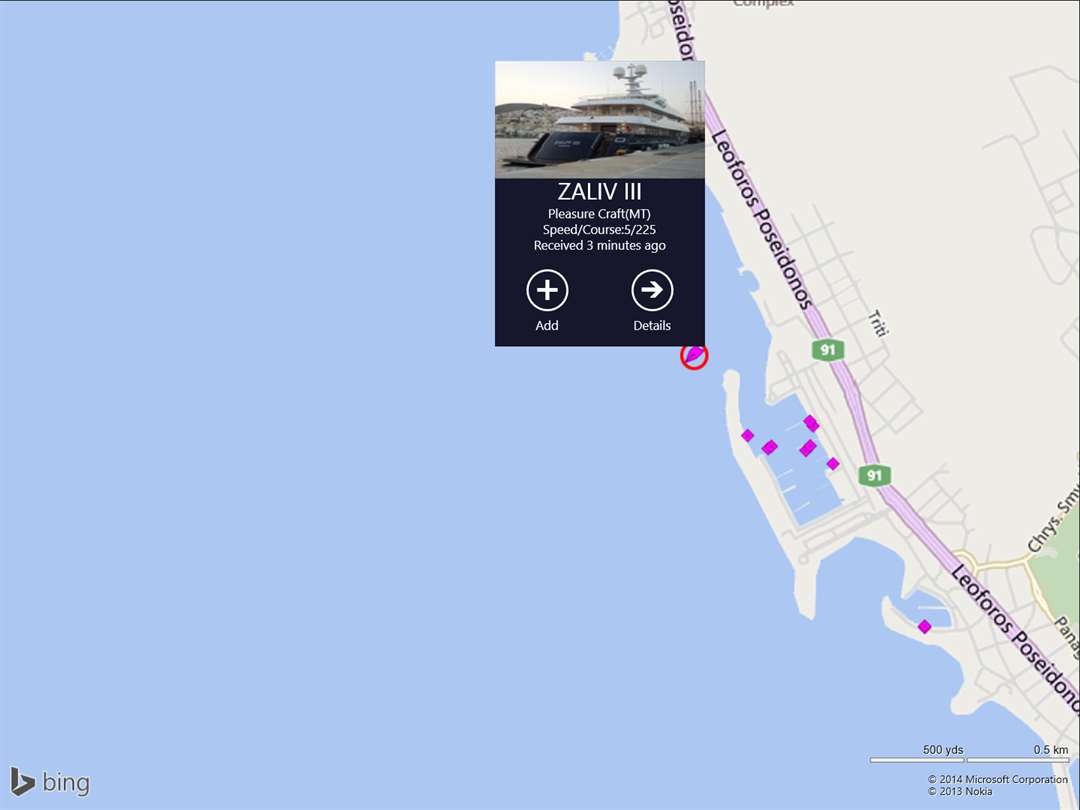
Task: Click the Add plus icon for ZALIV III
Action: pyautogui.click(x=547, y=290)
